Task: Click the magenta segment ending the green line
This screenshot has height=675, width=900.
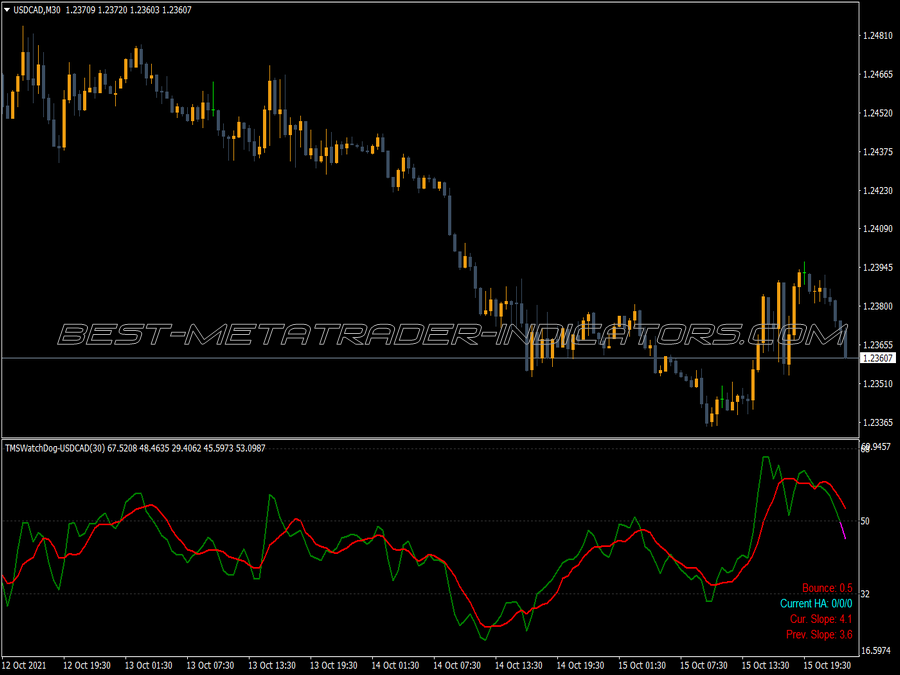Action: [843, 530]
